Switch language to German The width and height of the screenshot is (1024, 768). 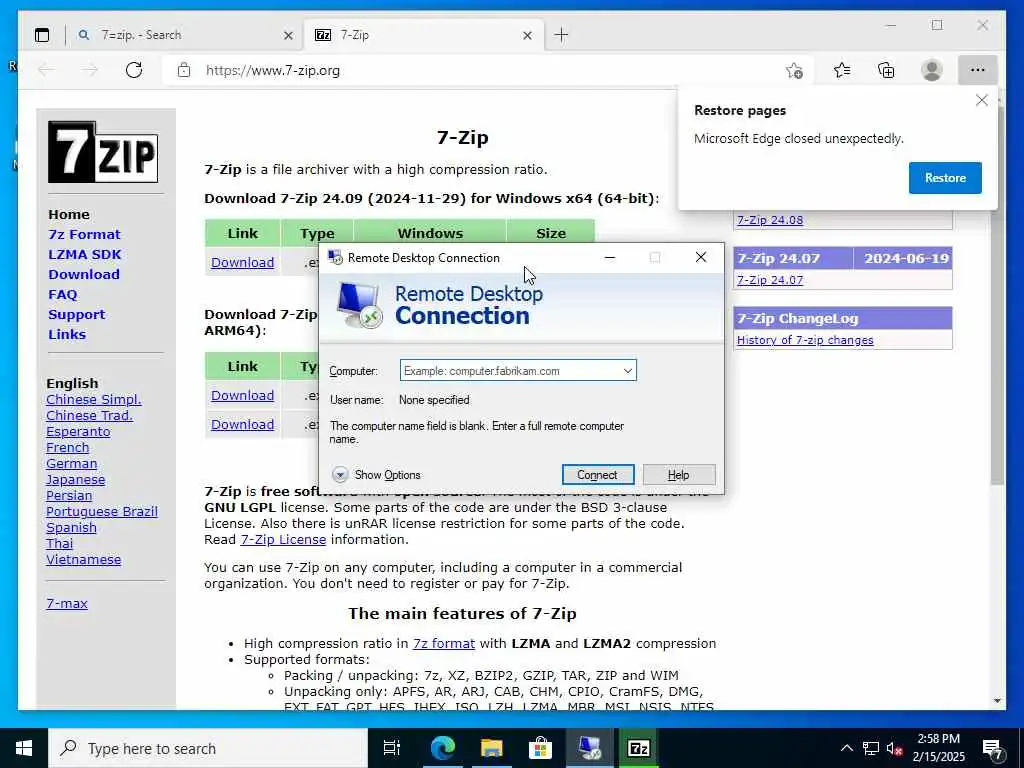point(71,464)
